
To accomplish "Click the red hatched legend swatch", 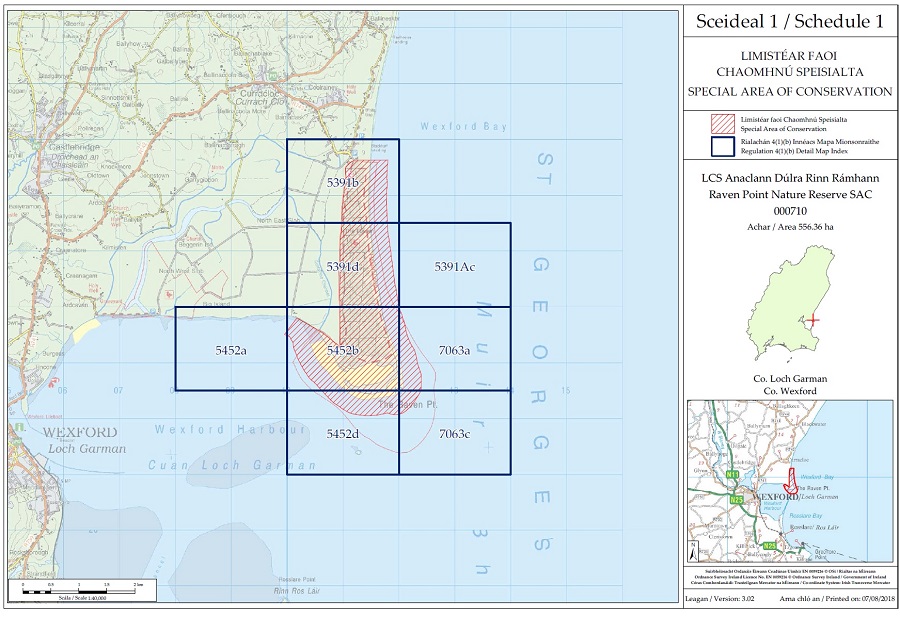I will pyautogui.click(x=723, y=124).
